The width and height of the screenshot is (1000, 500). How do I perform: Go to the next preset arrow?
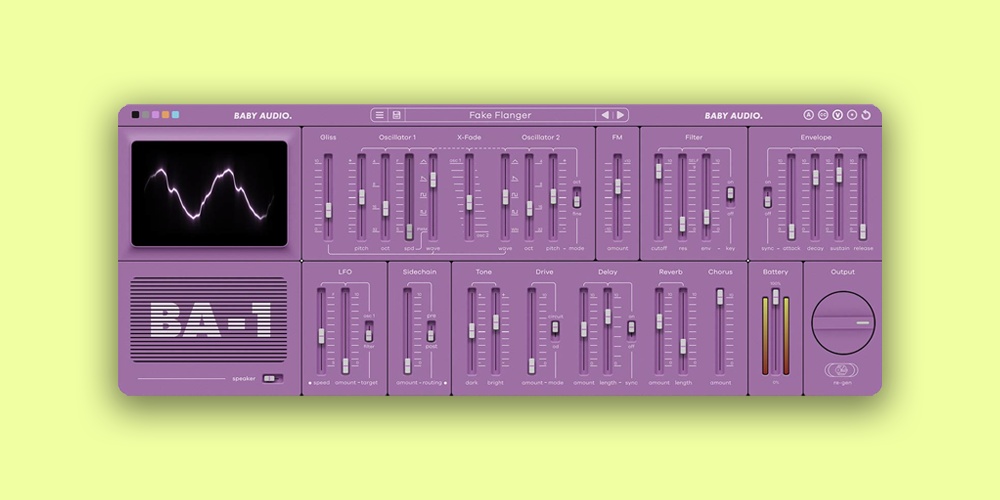coord(620,115)
